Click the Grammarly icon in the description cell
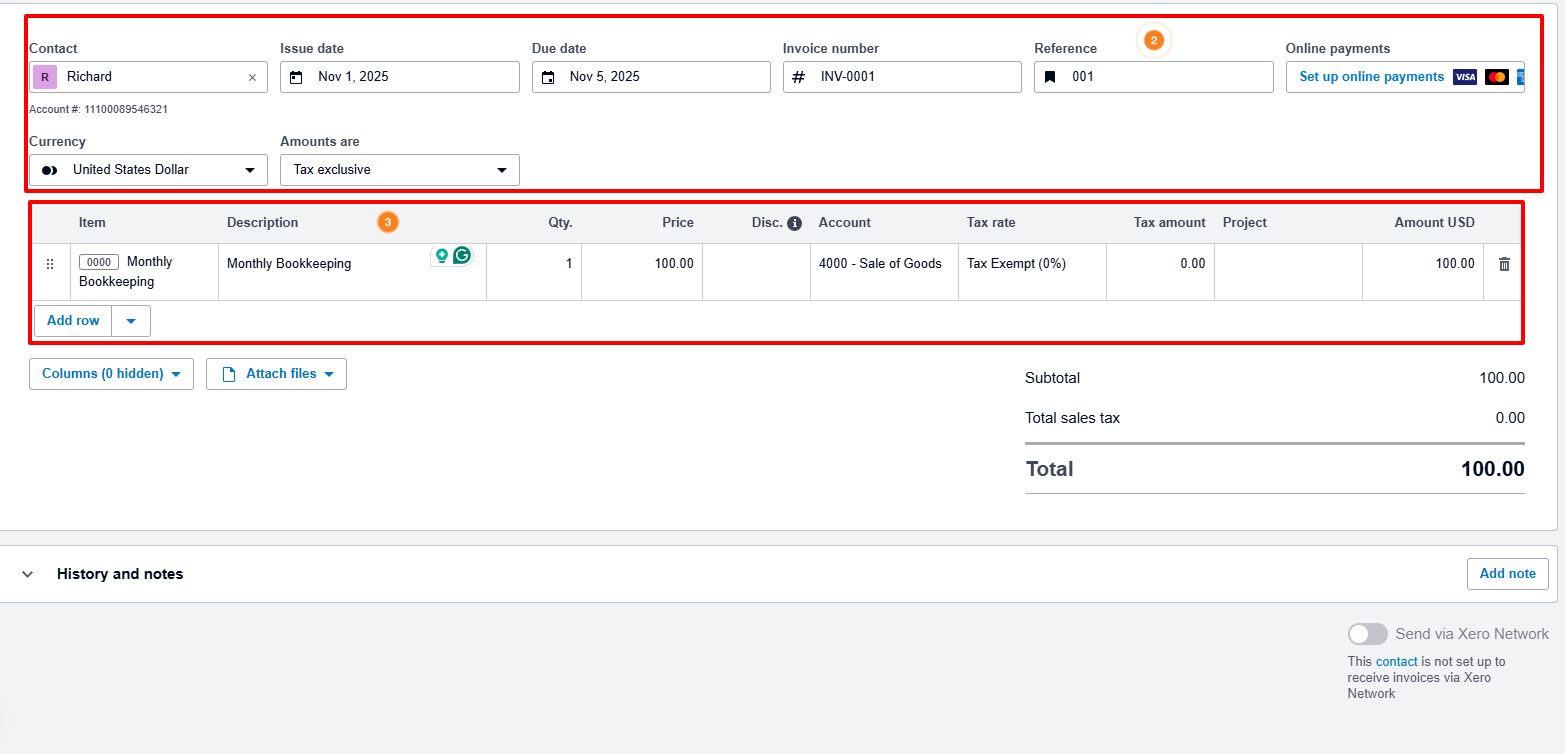Image resolution: width=1565 pixels, height=754 pixels. tap(460, 256)
